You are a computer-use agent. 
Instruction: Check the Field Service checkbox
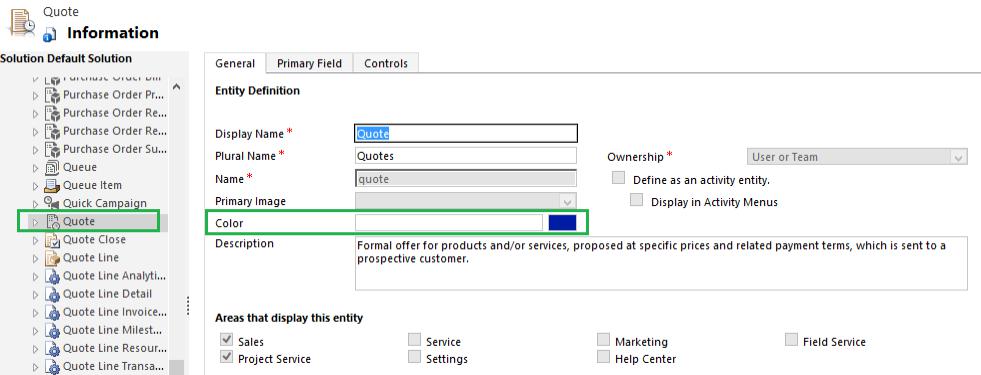point(791,340)
